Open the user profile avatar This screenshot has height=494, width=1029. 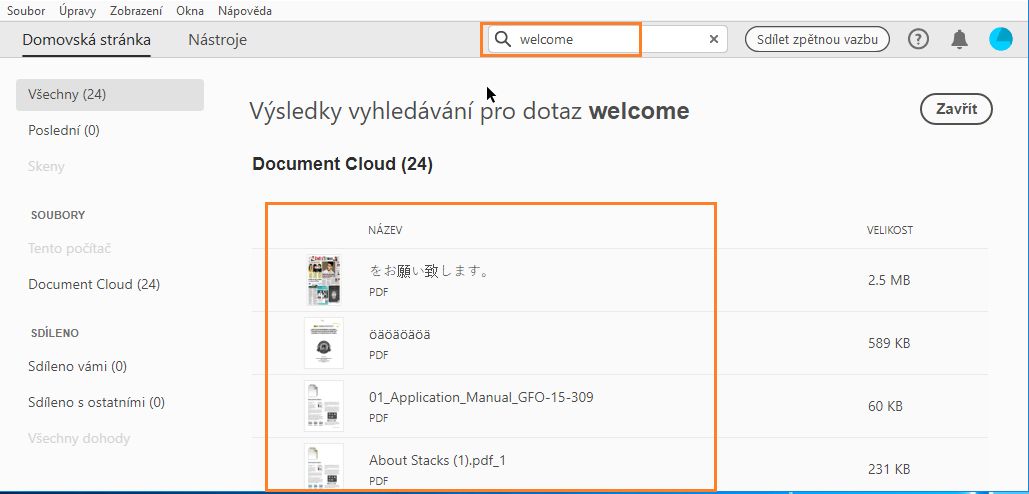coord(1001,39)
